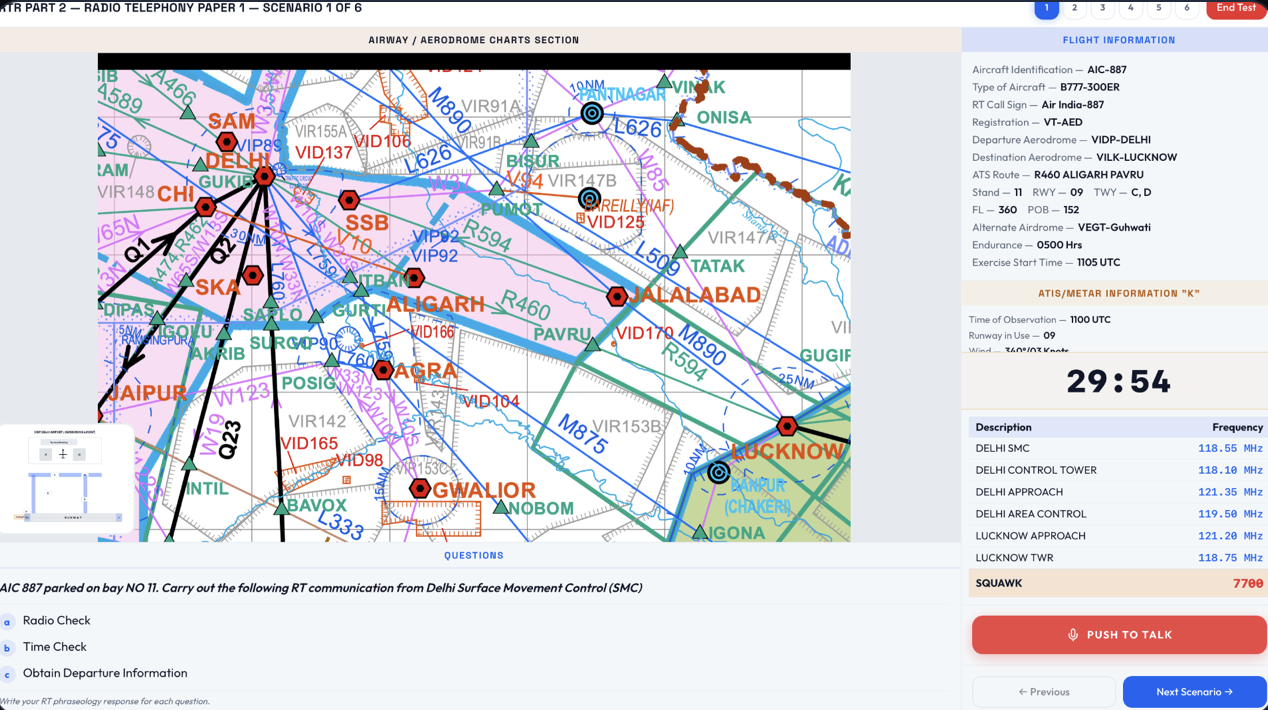Screen dimensions: 1268x710
Task: Click the AIRWAY / AERODROME CHARTS SECTION header
Action: 474,40
